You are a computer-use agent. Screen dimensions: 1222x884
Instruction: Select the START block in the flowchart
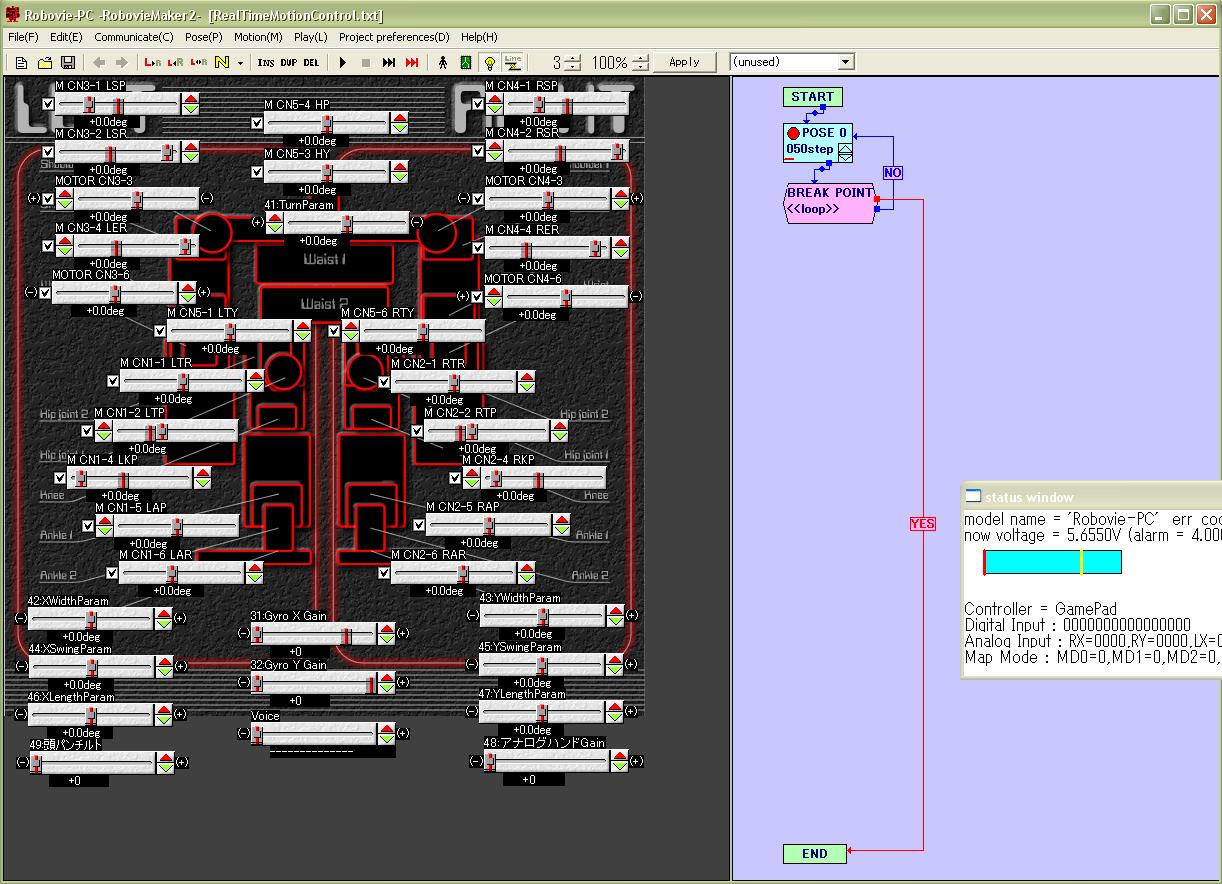[812, 96]
